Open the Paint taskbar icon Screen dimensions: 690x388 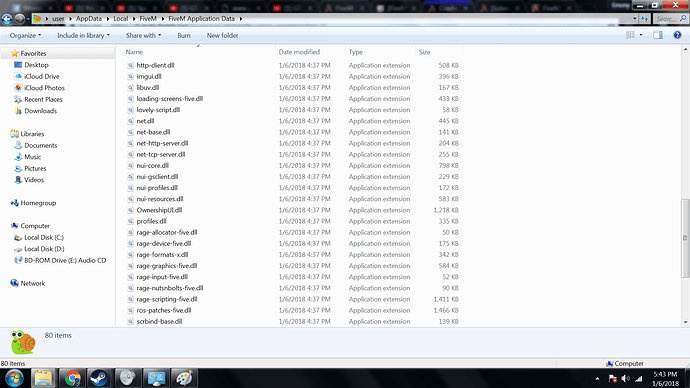(184, 378)
